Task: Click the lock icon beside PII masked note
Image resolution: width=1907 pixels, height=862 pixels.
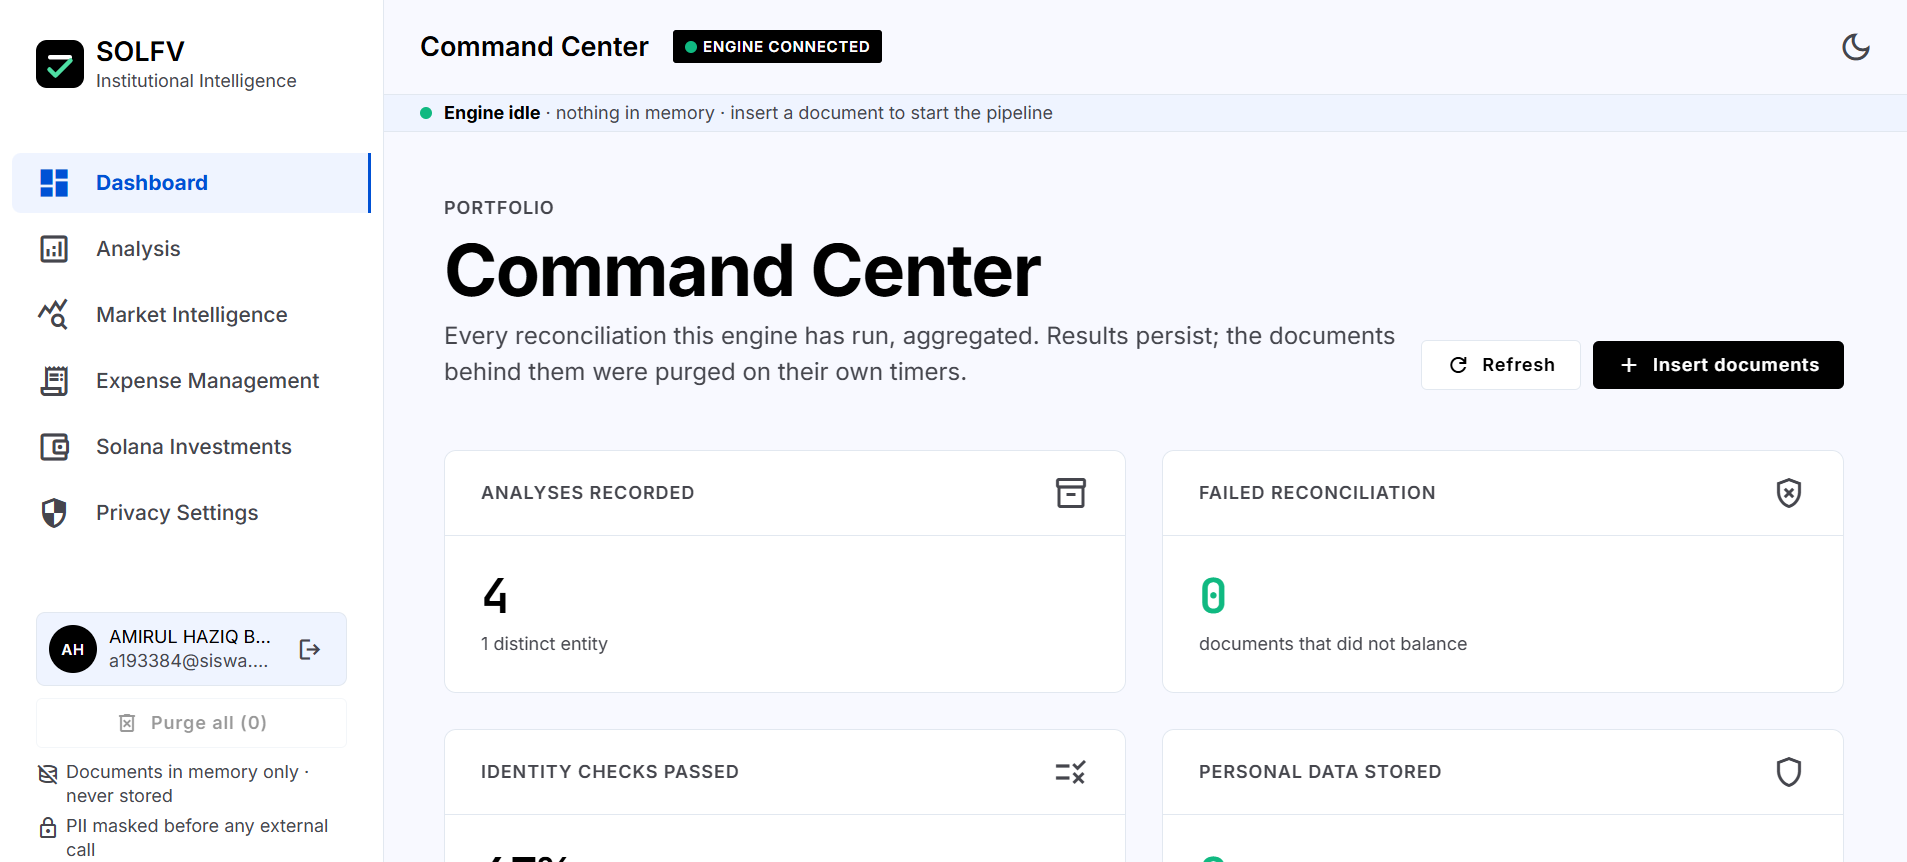Action: click(x=48, y=828)
